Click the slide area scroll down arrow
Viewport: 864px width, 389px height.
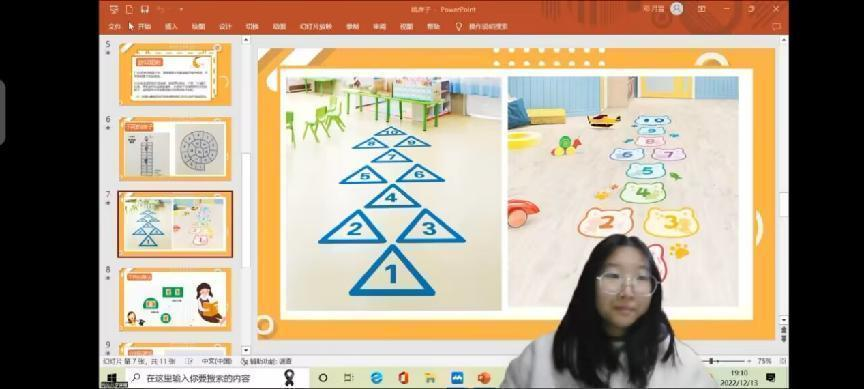783,320
